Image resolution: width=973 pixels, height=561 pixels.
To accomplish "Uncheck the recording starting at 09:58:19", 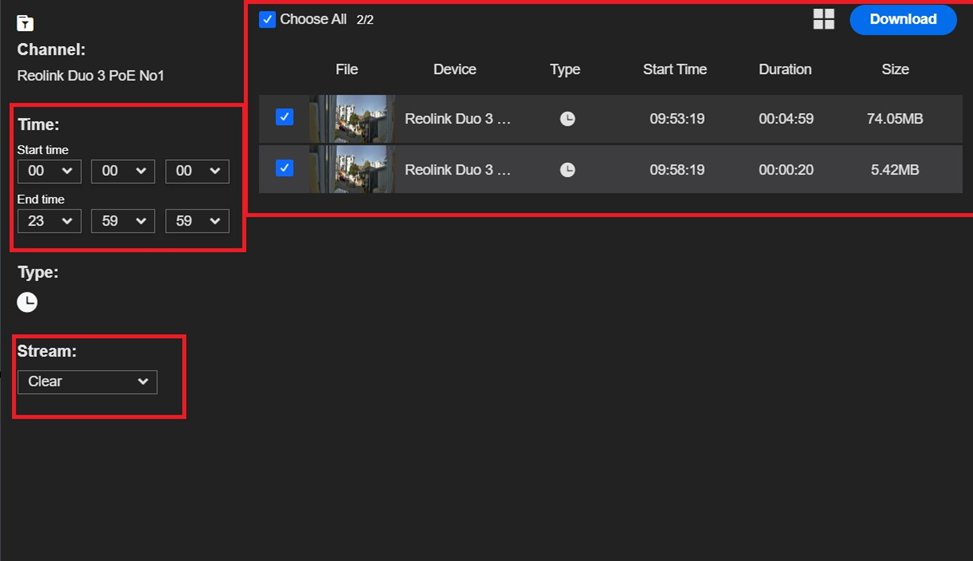I will point(284,168).
